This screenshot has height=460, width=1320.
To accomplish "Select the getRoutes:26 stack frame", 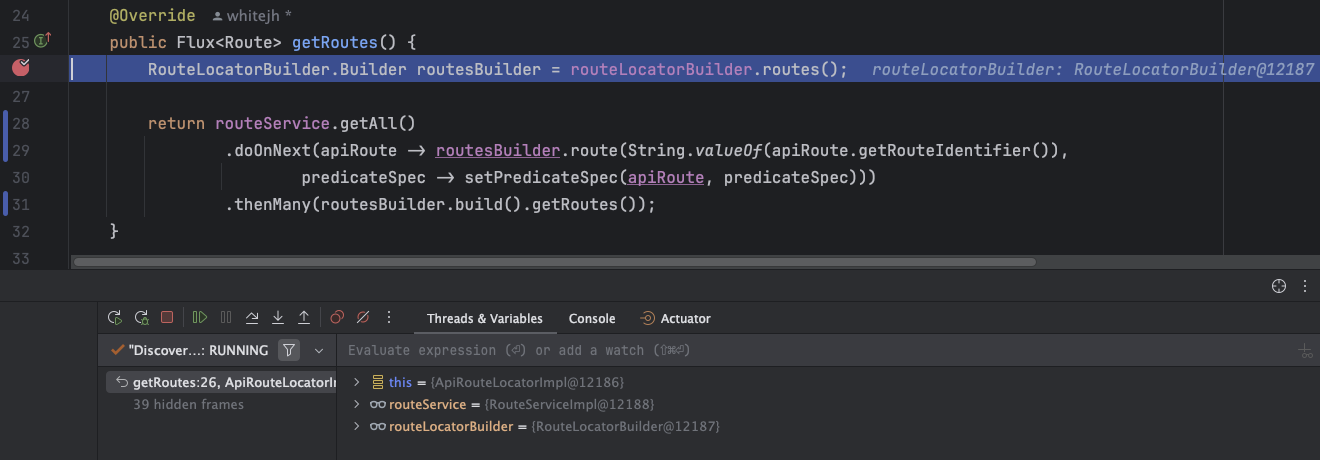I will [x=221, y=382].
